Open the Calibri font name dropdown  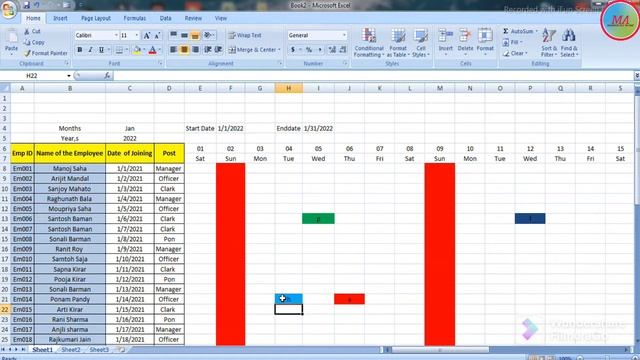click(116, 36)
